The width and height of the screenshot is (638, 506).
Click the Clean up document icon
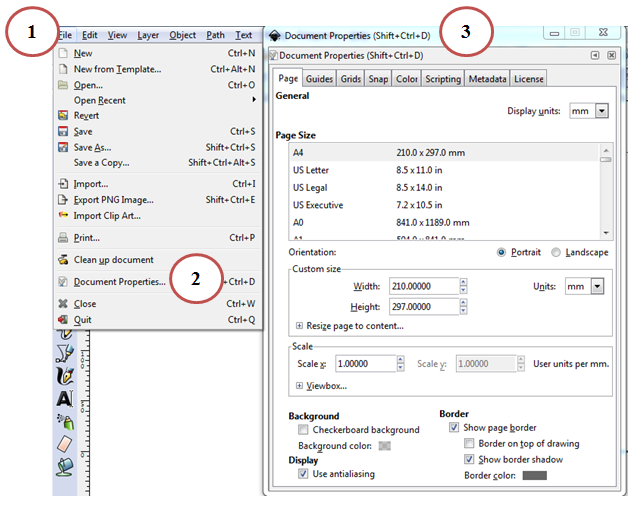[63, 260]
